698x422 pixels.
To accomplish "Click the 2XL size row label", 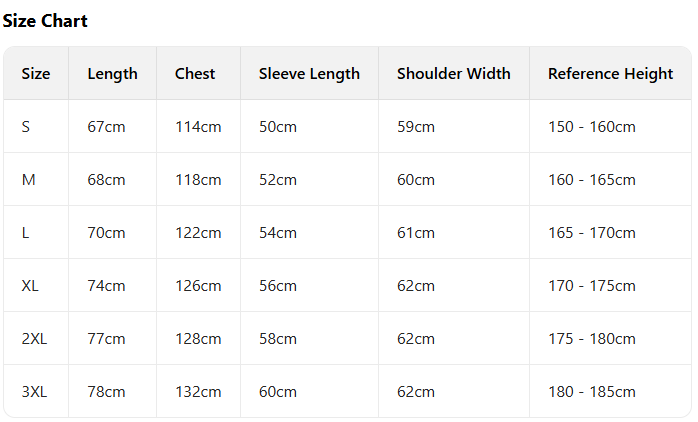I will (x=34, y=339).
